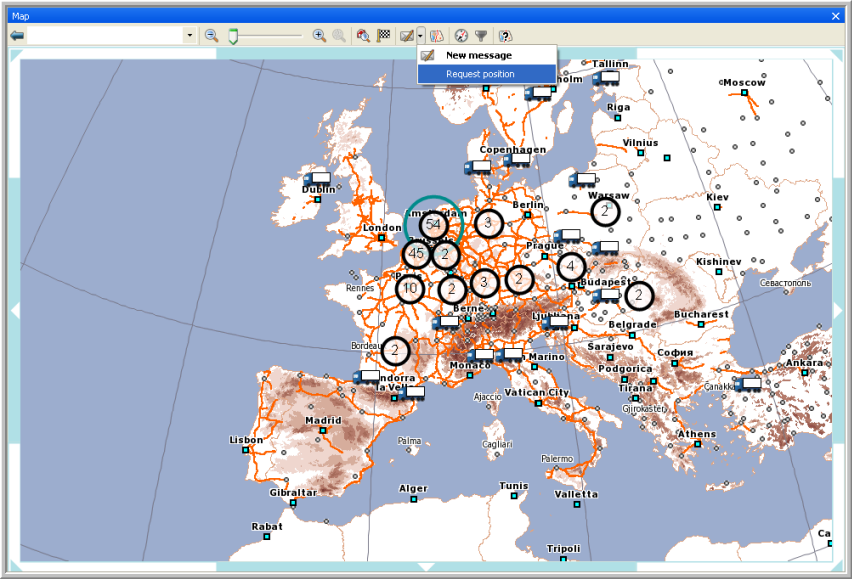852x579 pixels.
Task: Click the message compose toolbar button
Action: click(x=407, y=35)
